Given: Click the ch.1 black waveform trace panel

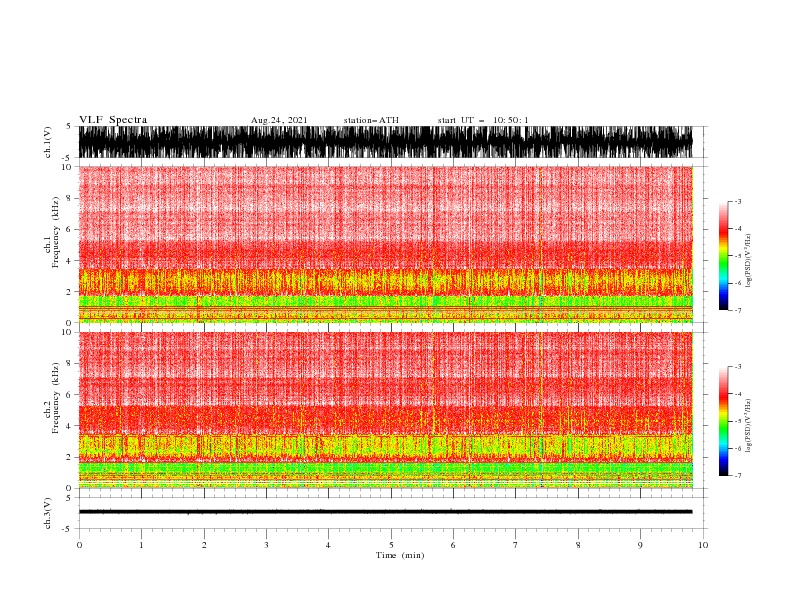Looking at the screenshot, I should (x=385, y=142).
